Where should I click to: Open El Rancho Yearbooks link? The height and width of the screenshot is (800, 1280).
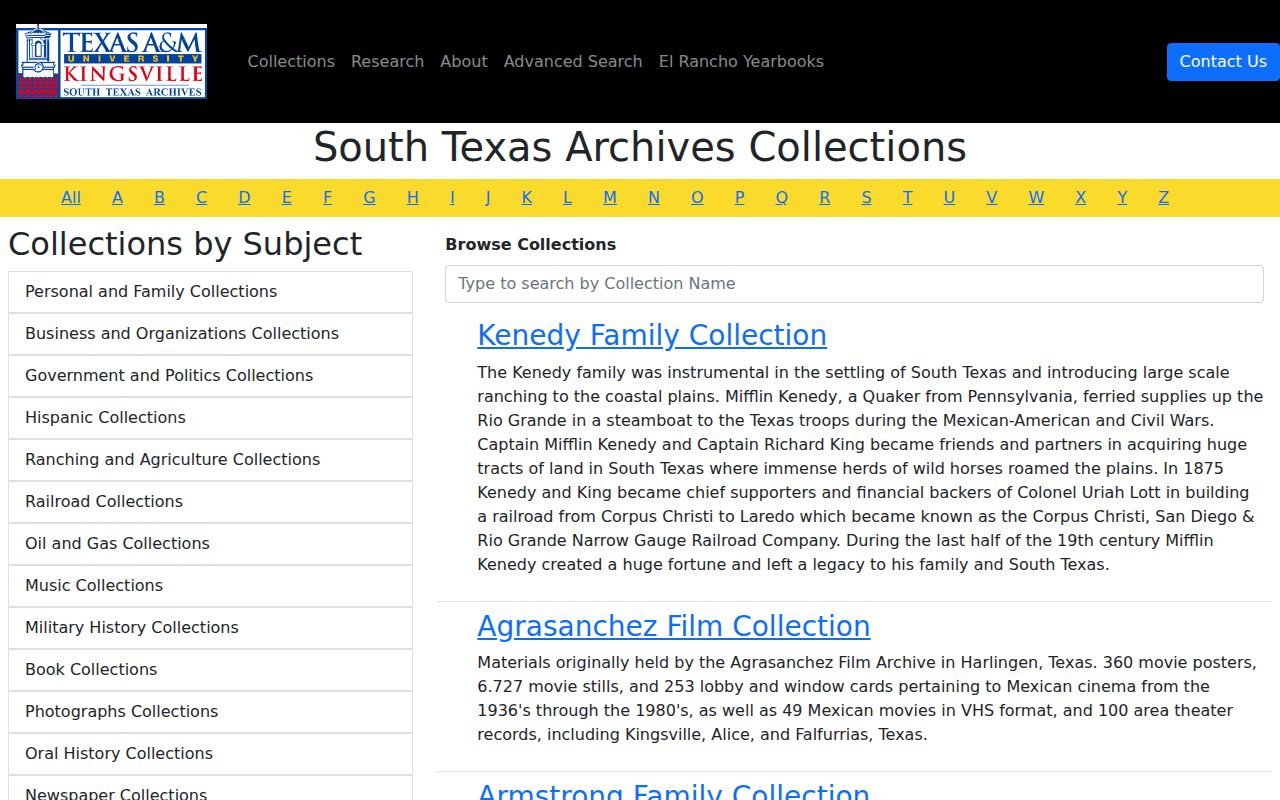741,61
